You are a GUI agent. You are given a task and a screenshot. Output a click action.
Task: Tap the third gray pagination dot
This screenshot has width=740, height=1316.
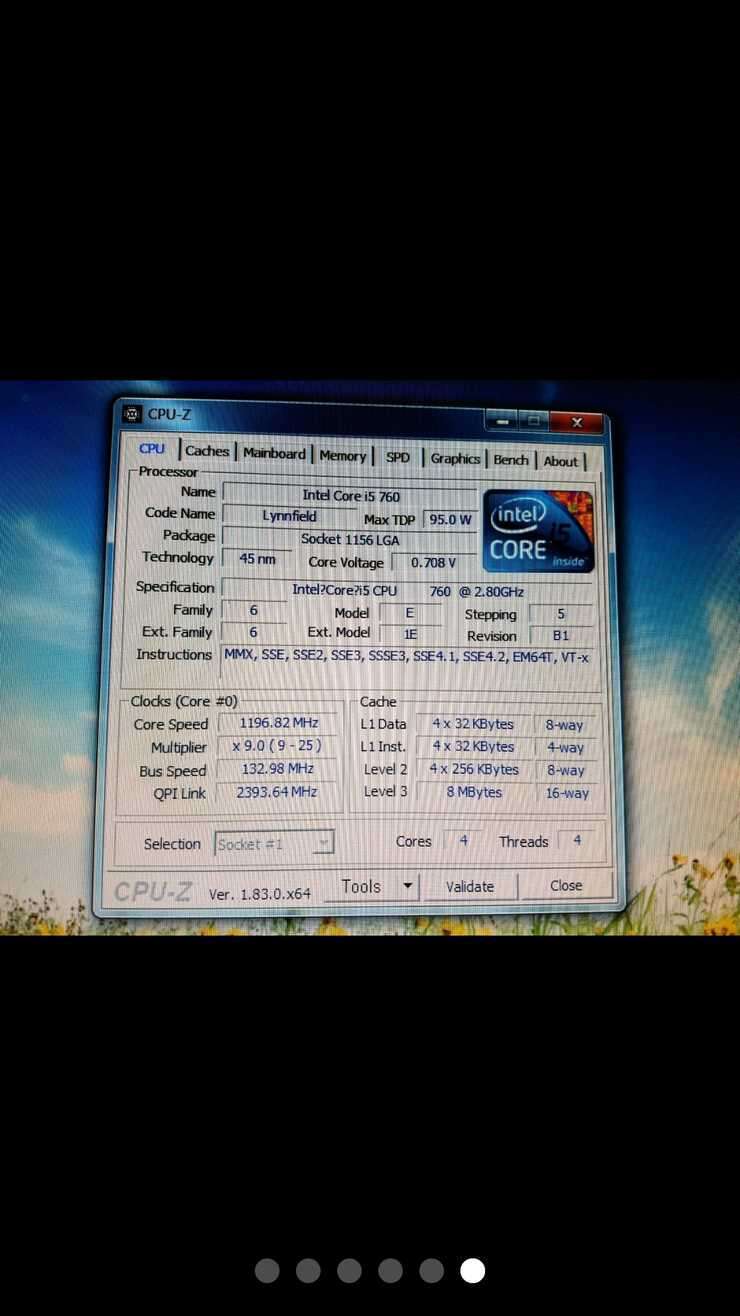click(x=349, y=1271)
